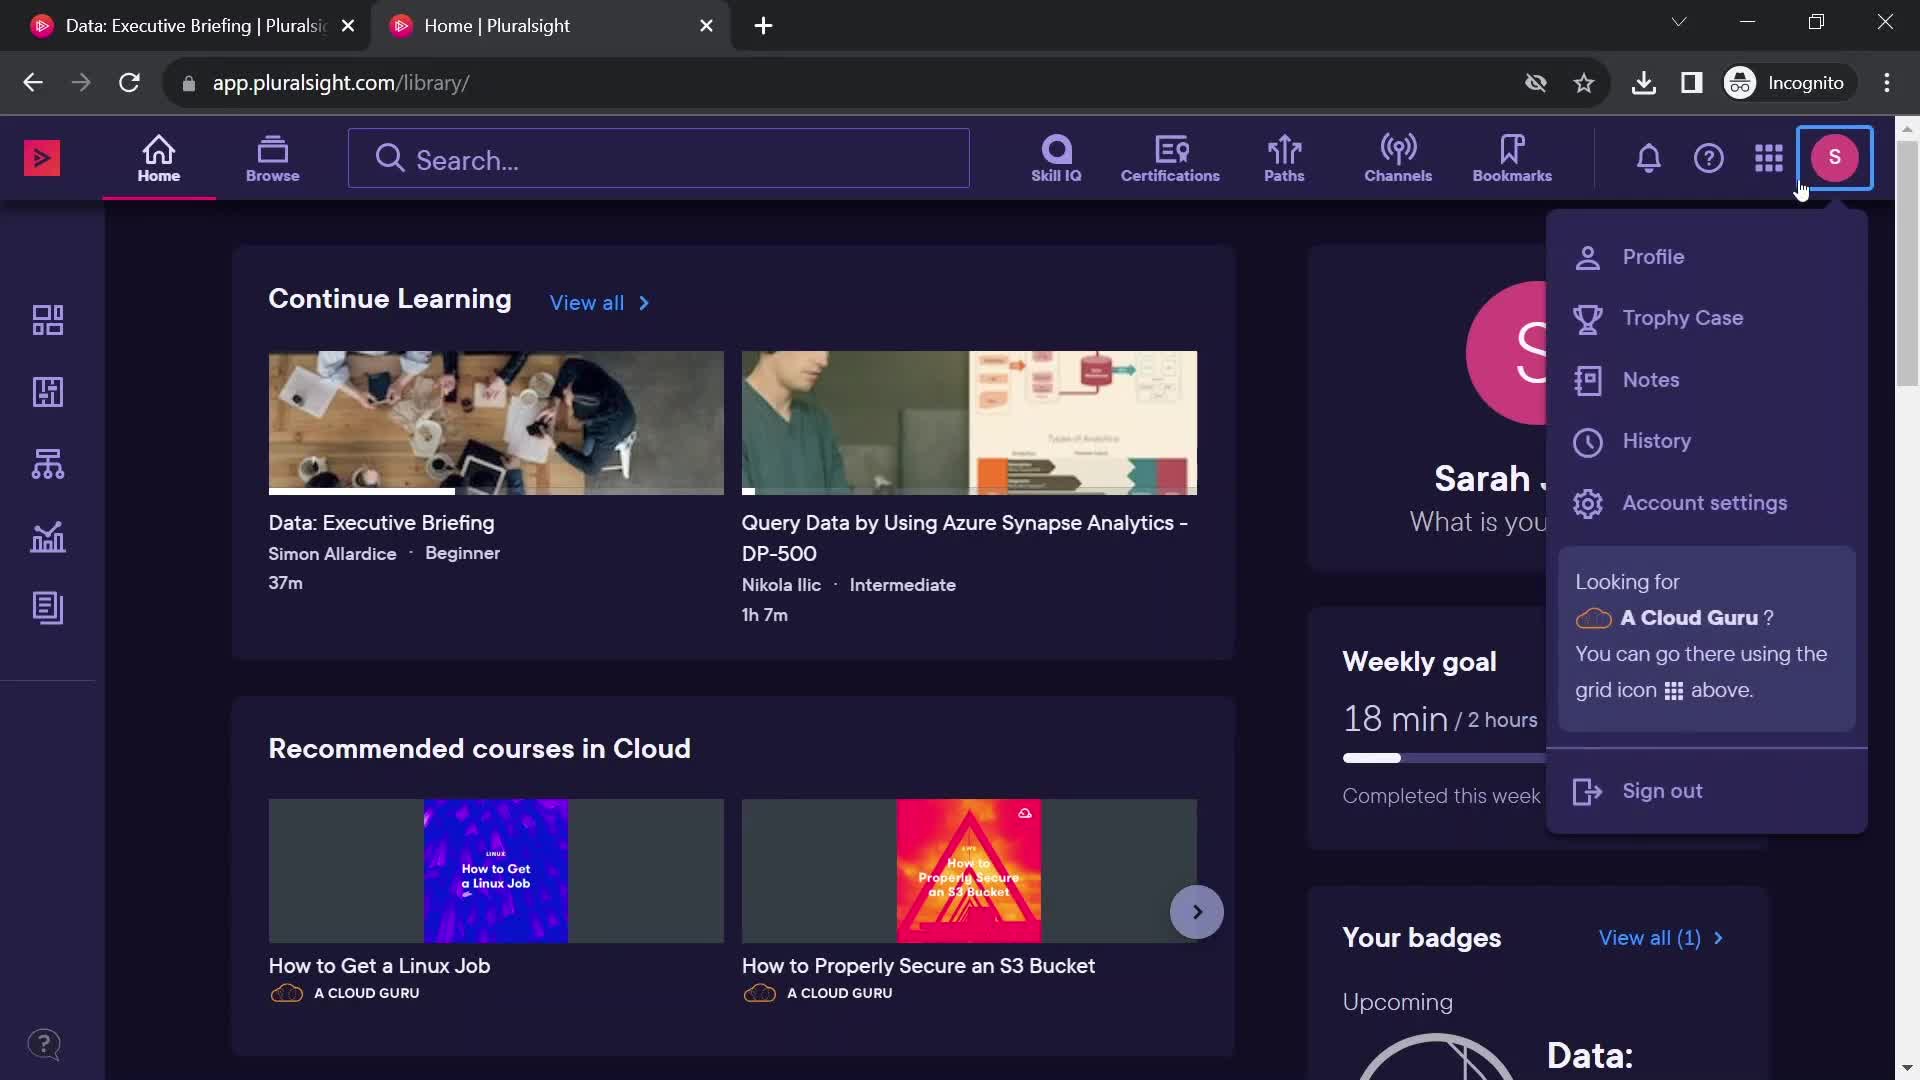Image resolution: width=1920 pixels, height=1080 pixels.
Task: Open Skill IQ from top navigation
Action: click(x=1056, y=159)
